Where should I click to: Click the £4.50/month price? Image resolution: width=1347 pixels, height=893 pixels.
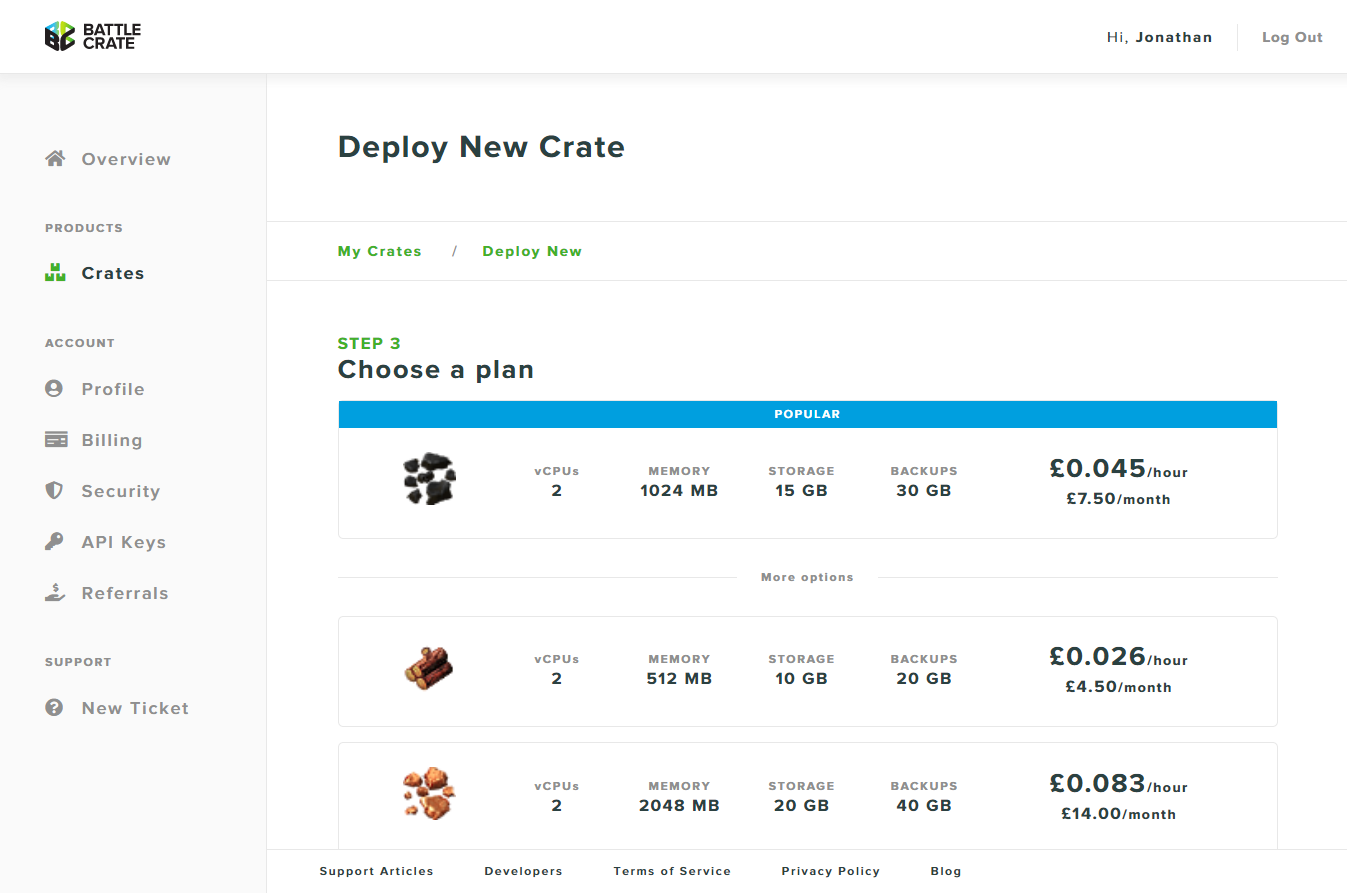1118,687
